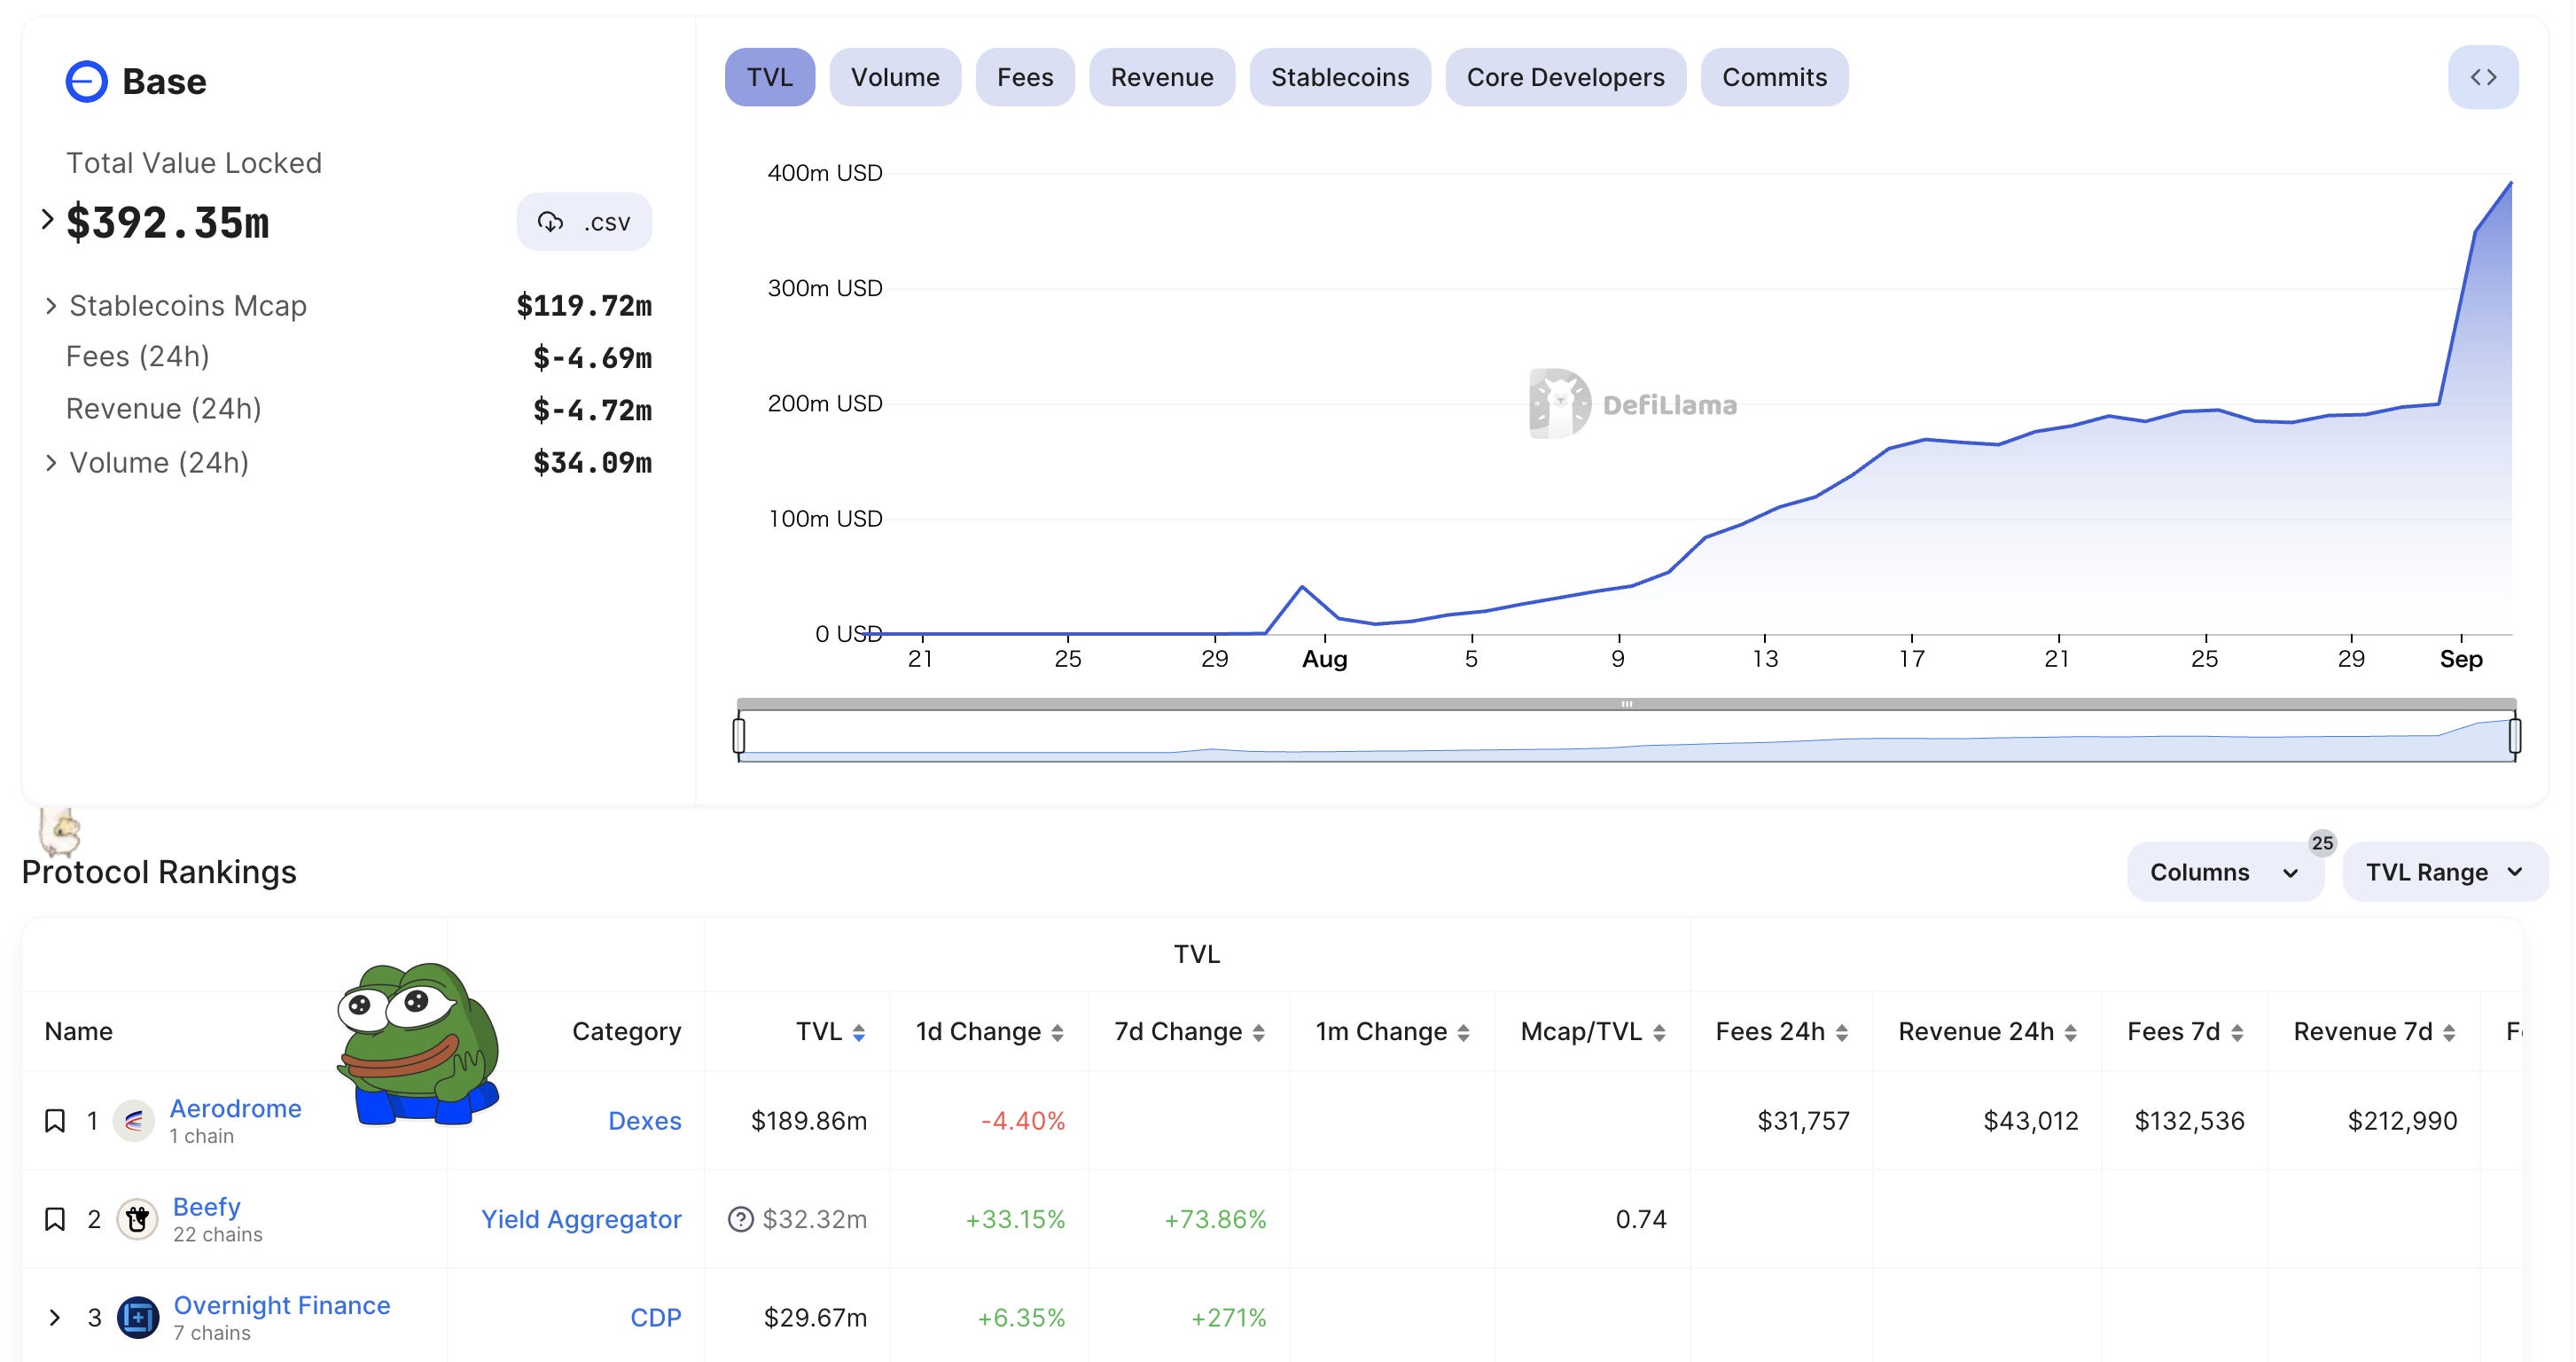2576x1362 pixels.
Task: Click the Overnight Finance logo icon
Action: click(138, 1317)
